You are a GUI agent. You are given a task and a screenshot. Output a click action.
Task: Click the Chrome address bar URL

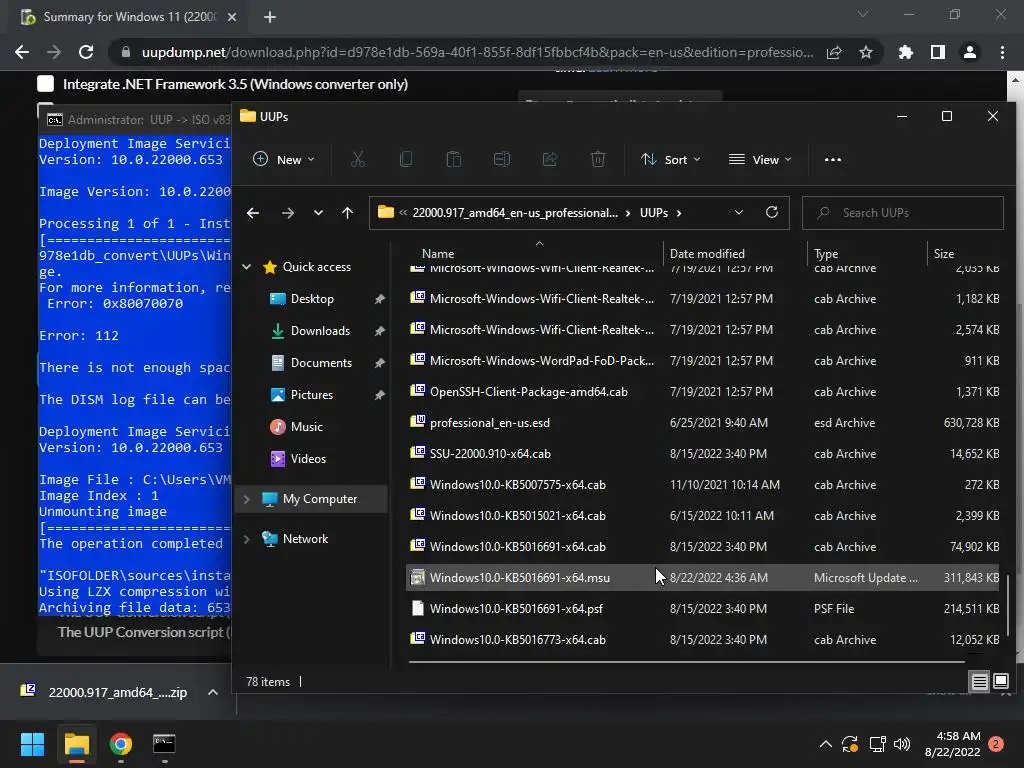(477, 52)
